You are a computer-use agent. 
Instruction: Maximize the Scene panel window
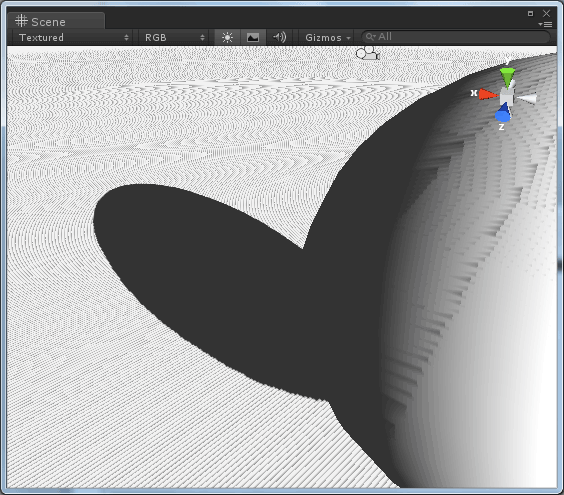530,14
